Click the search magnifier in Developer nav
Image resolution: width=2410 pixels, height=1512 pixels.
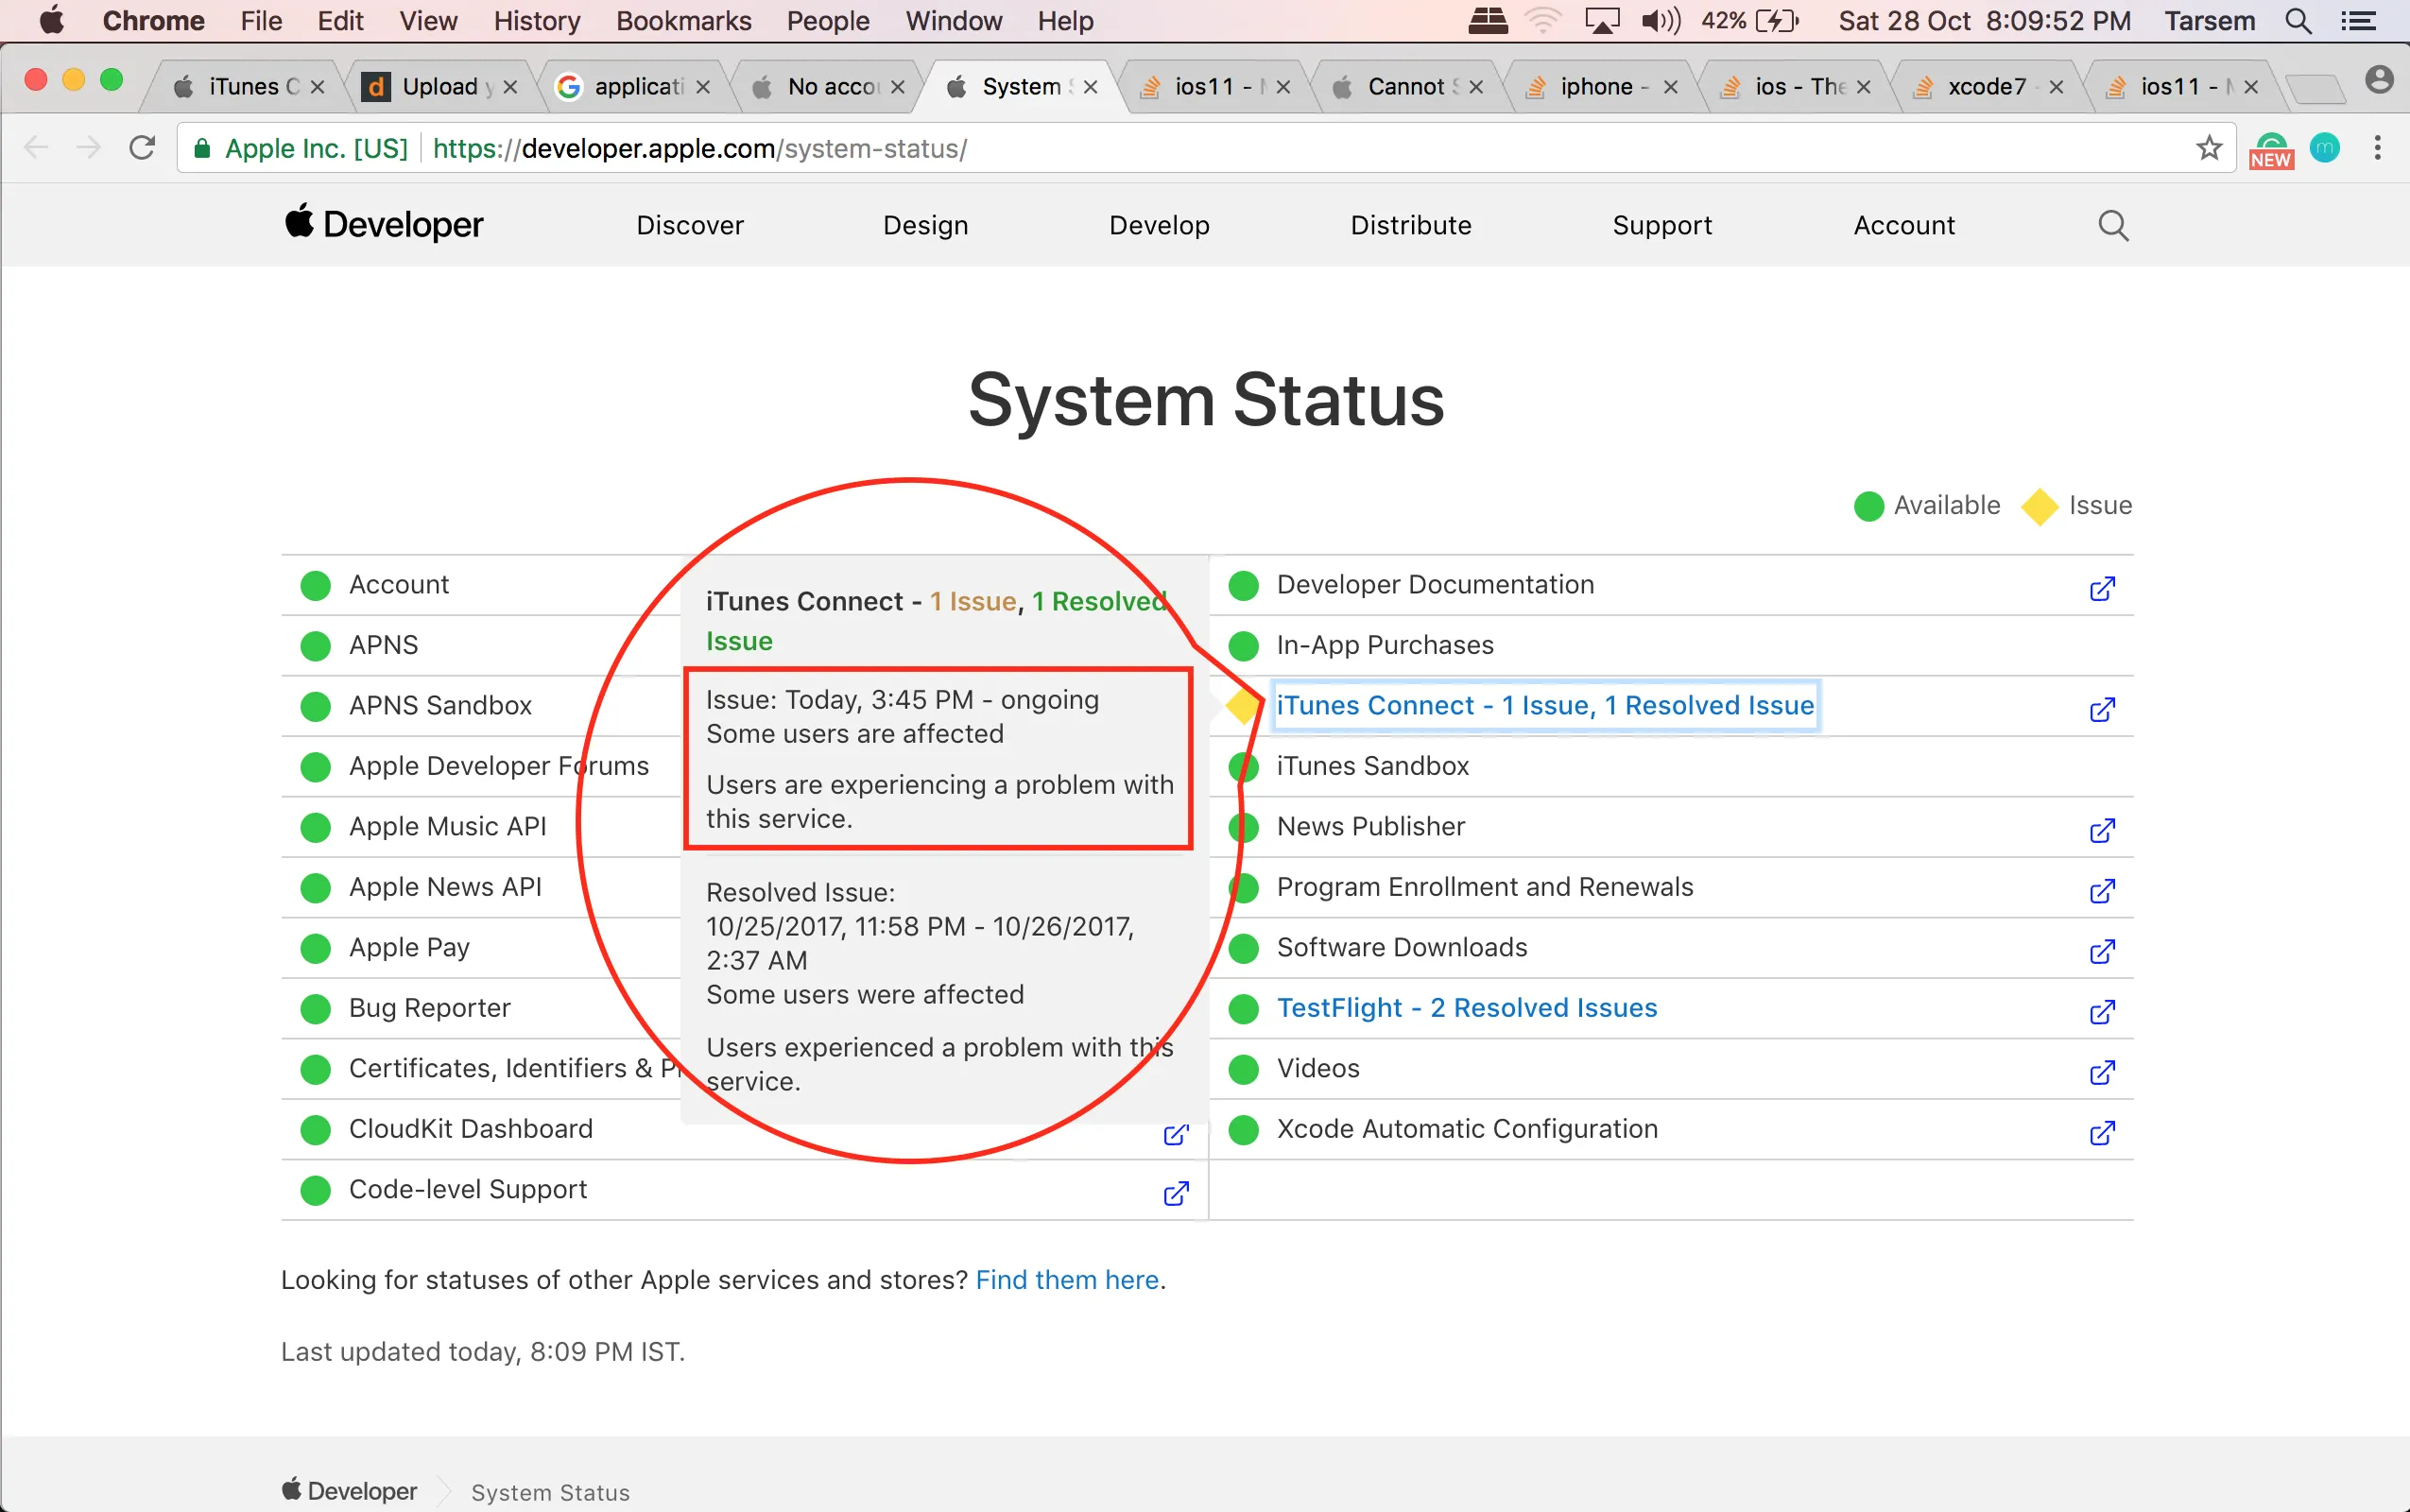click(x=2112, y=226)
